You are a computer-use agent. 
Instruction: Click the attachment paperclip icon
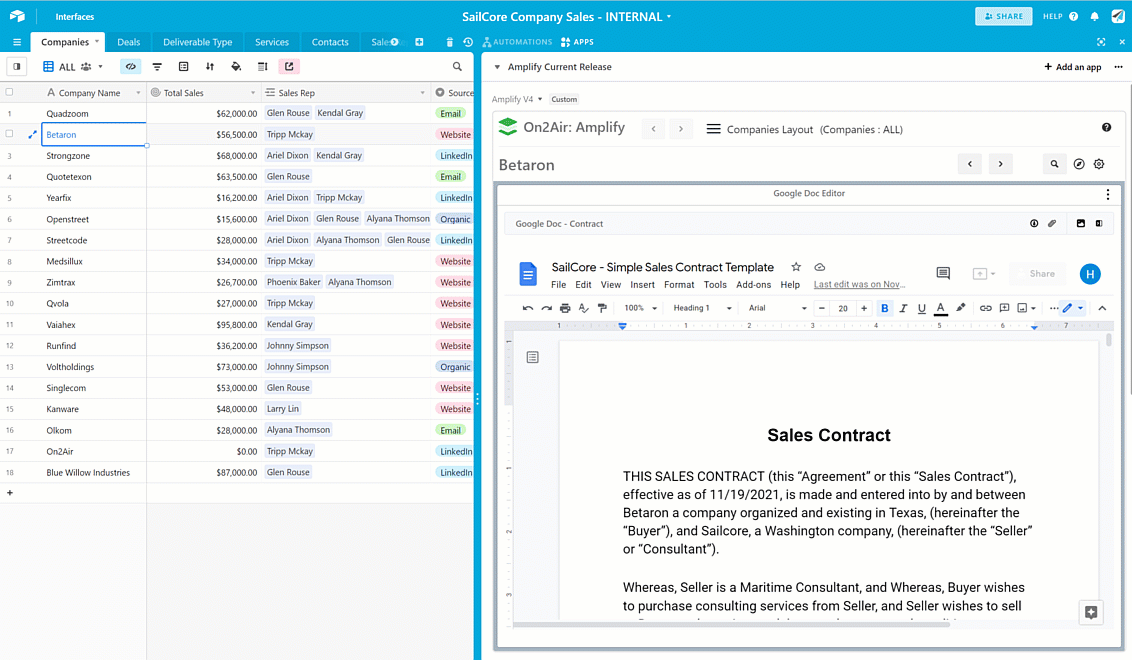tap(1052, 223)
